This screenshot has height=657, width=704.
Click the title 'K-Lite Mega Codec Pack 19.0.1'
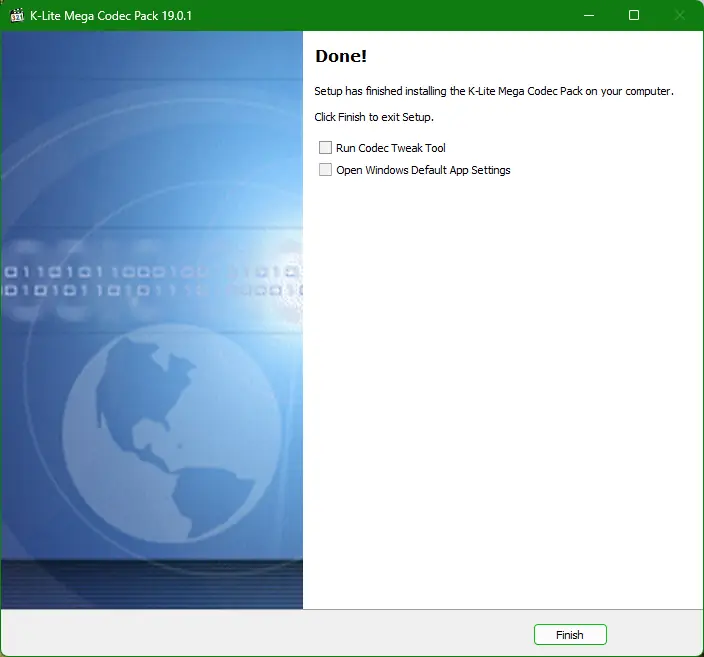point(111,16)
